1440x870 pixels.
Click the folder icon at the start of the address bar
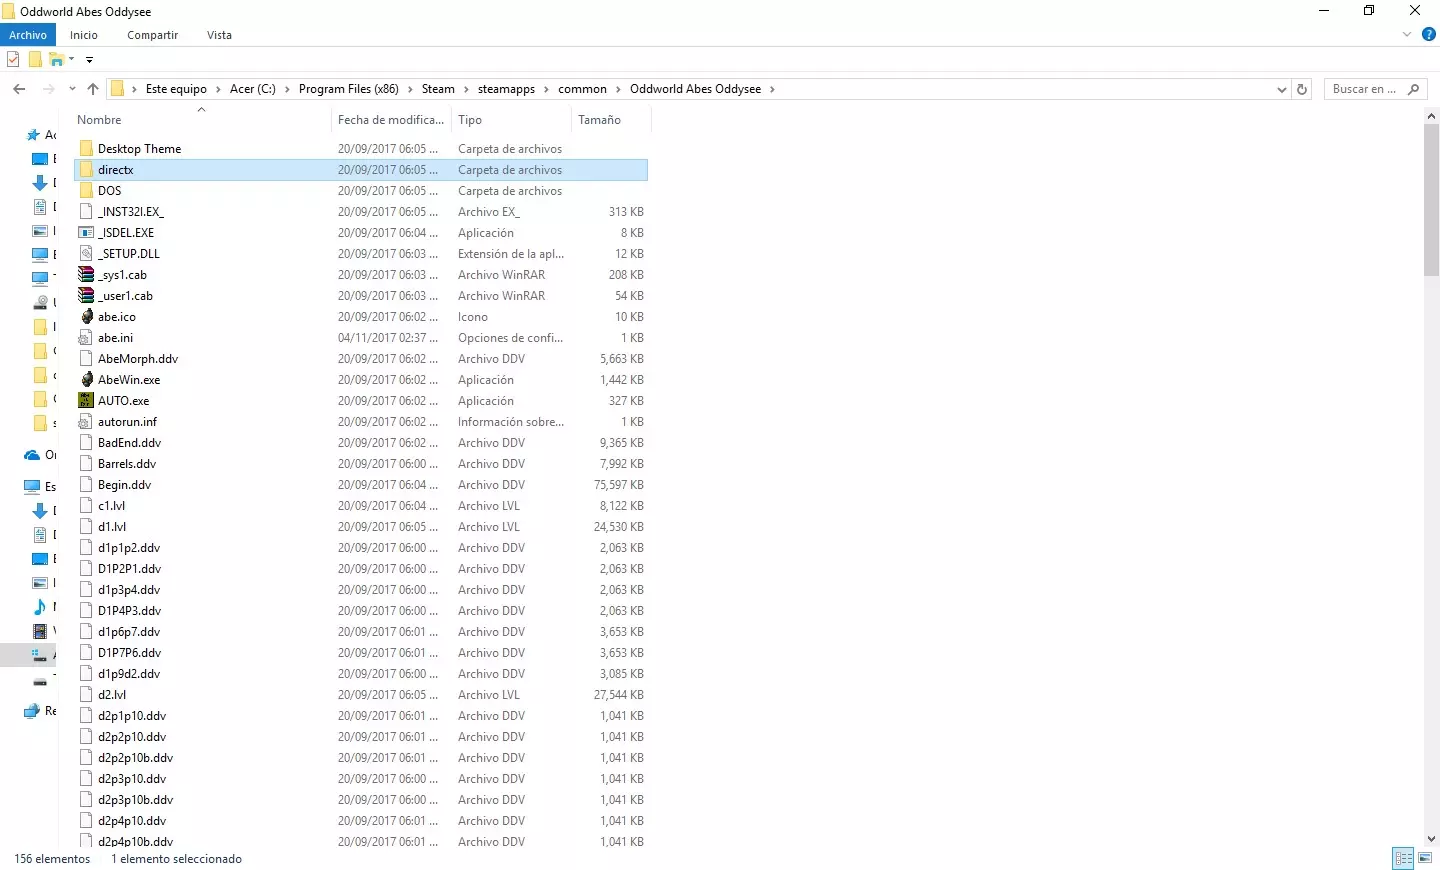pos(117,89)
